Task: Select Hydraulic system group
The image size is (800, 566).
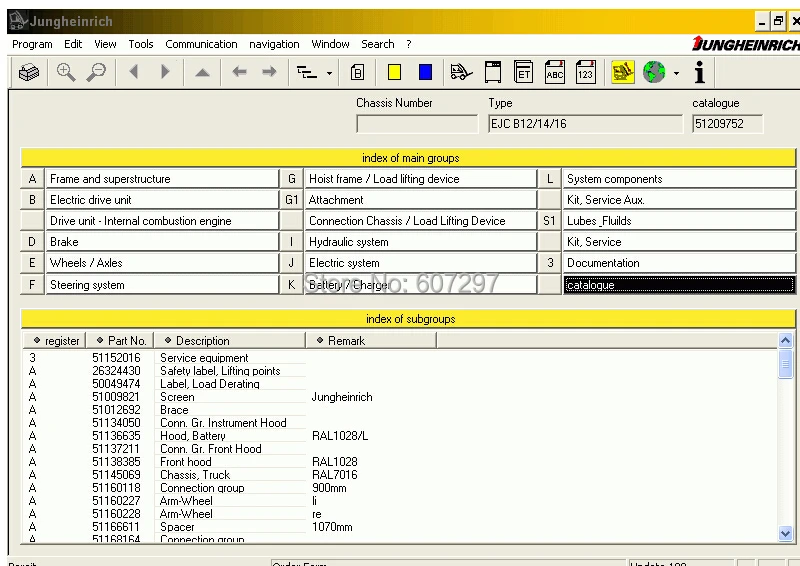Action: click(x=421, y=241)
